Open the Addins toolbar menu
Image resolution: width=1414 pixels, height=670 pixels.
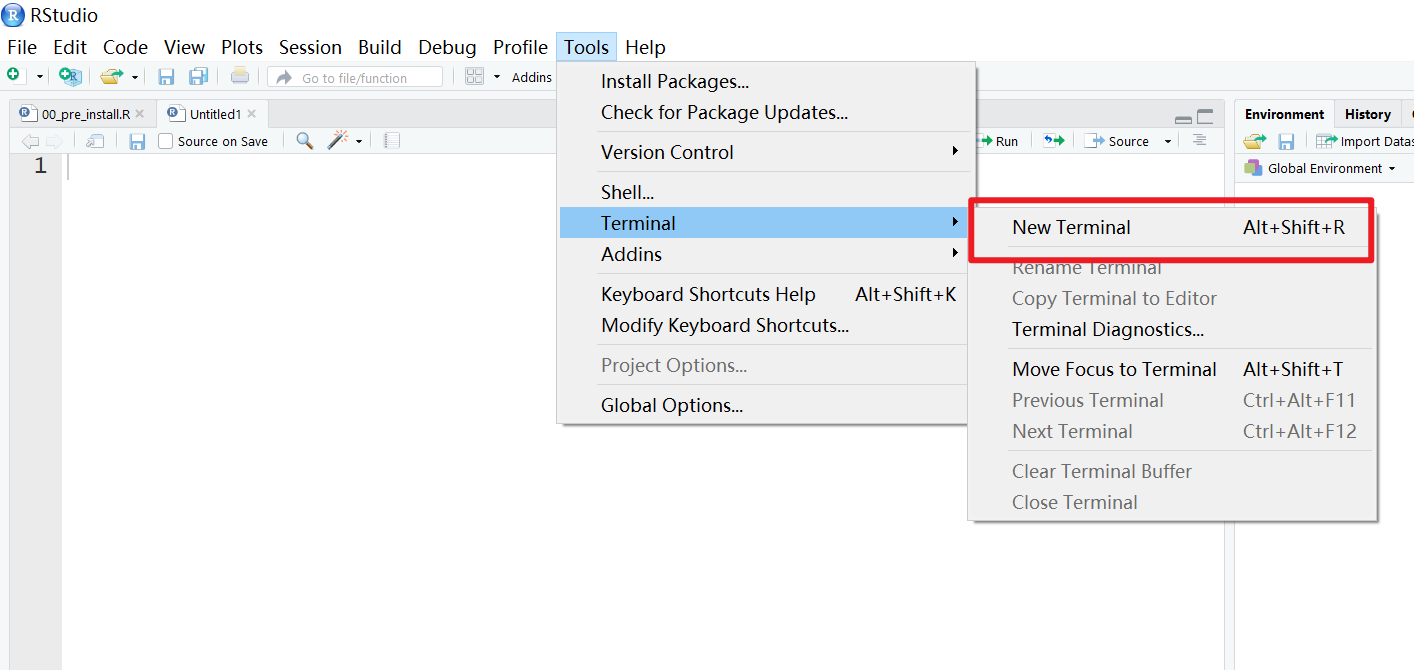point(532,77)
